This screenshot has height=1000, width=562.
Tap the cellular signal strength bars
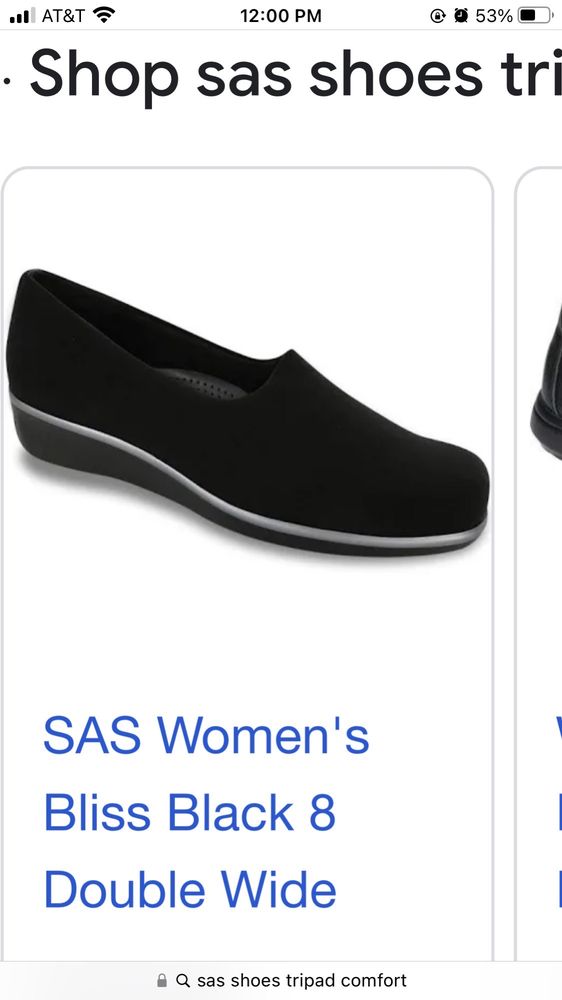tap(23, 16)
